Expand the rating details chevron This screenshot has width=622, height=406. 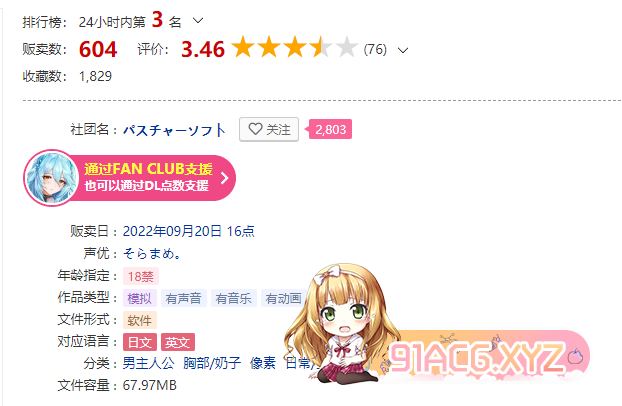coord(403,50)
